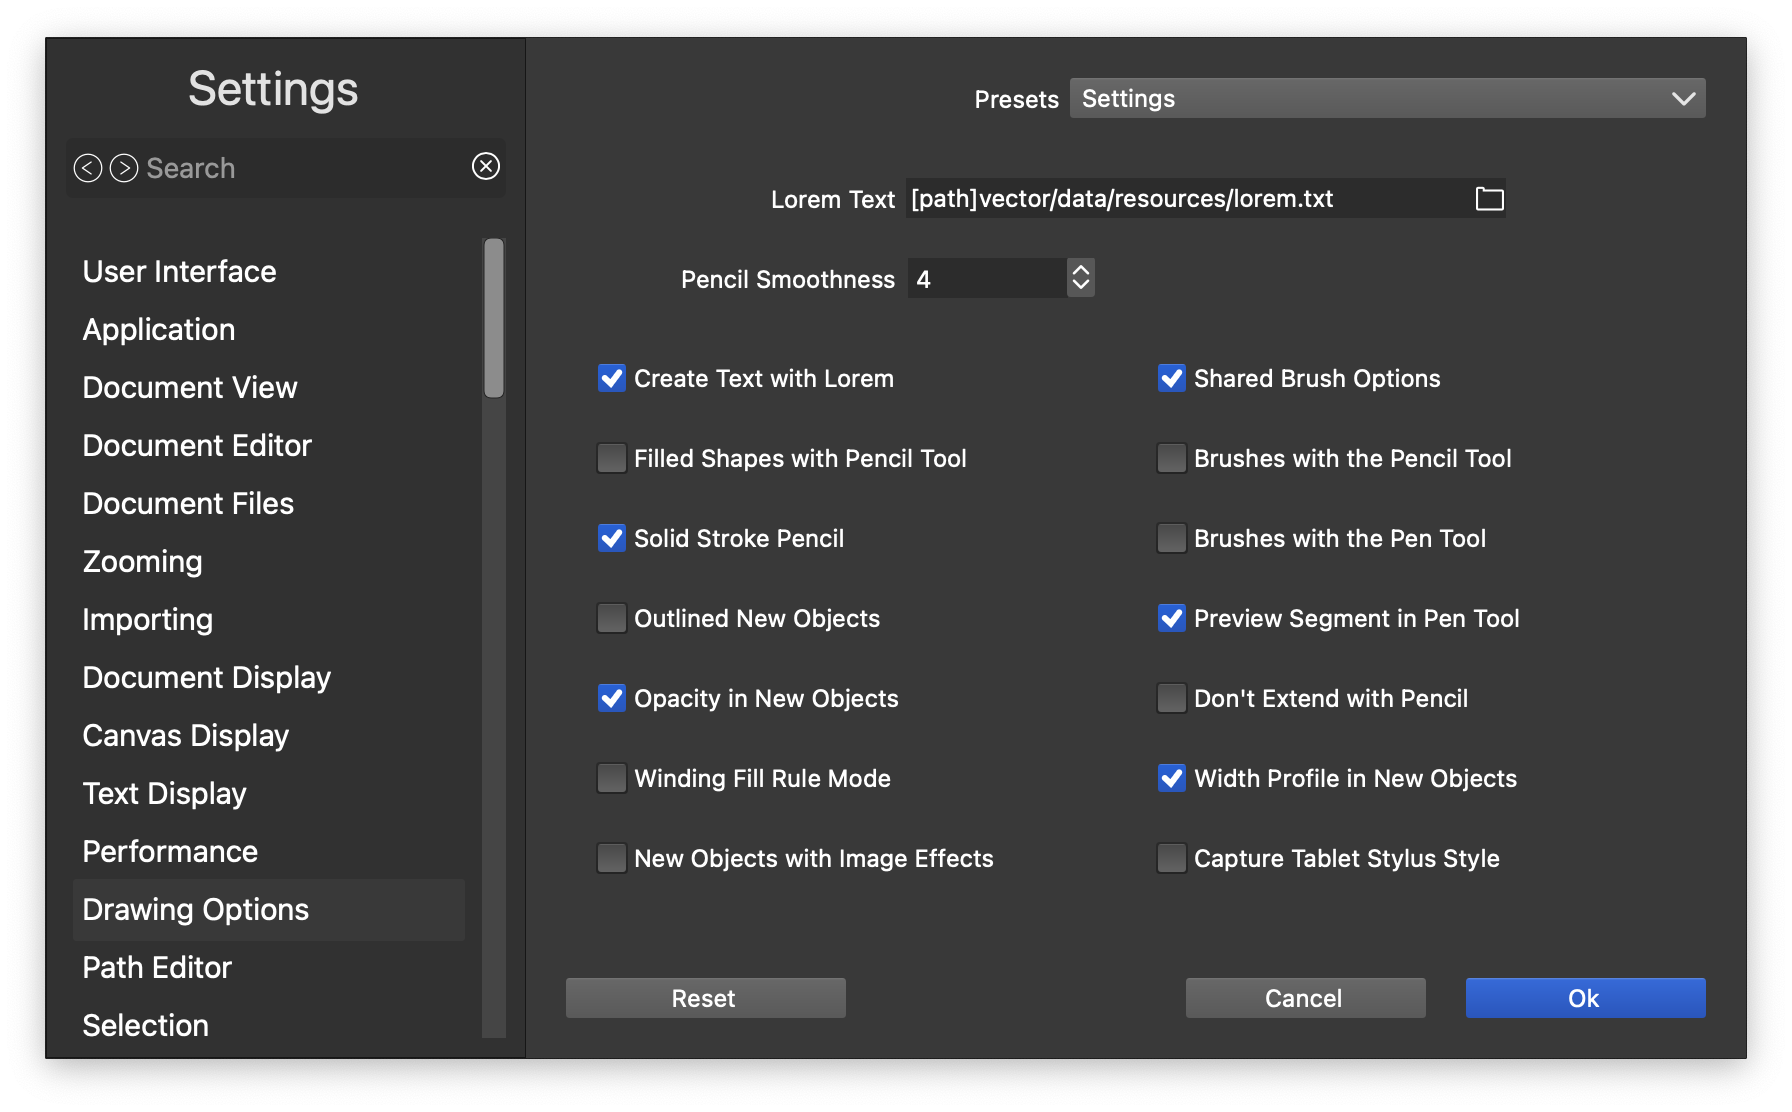Click the Lorem Text path field

[x=1185, y=199]
